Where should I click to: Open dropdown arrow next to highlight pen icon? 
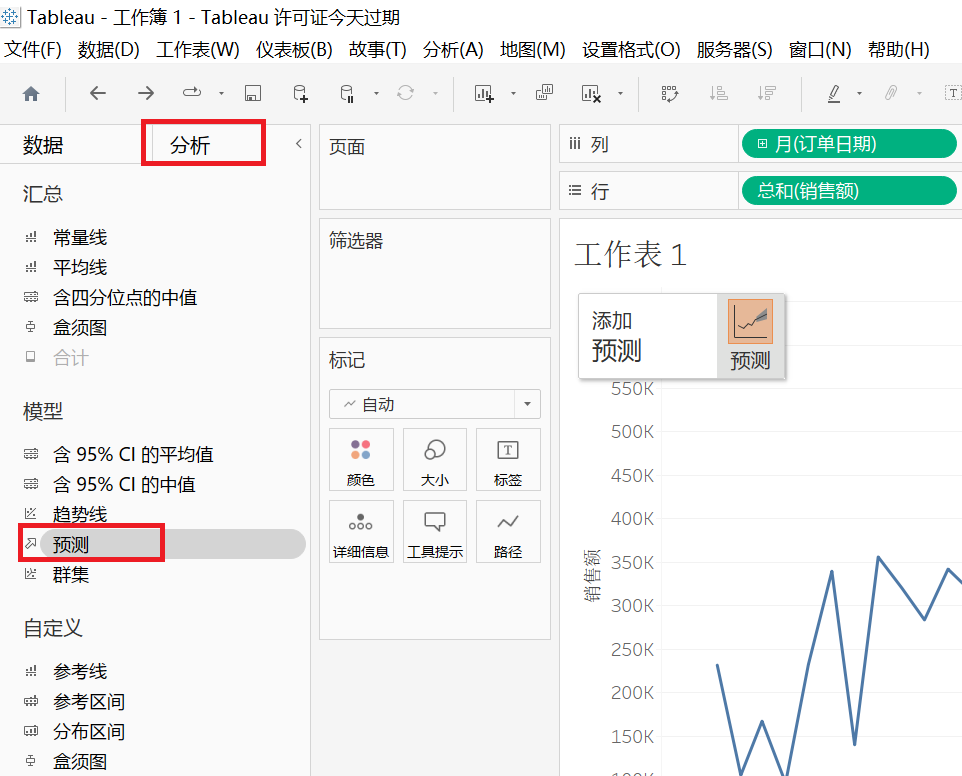coord(859,94)
